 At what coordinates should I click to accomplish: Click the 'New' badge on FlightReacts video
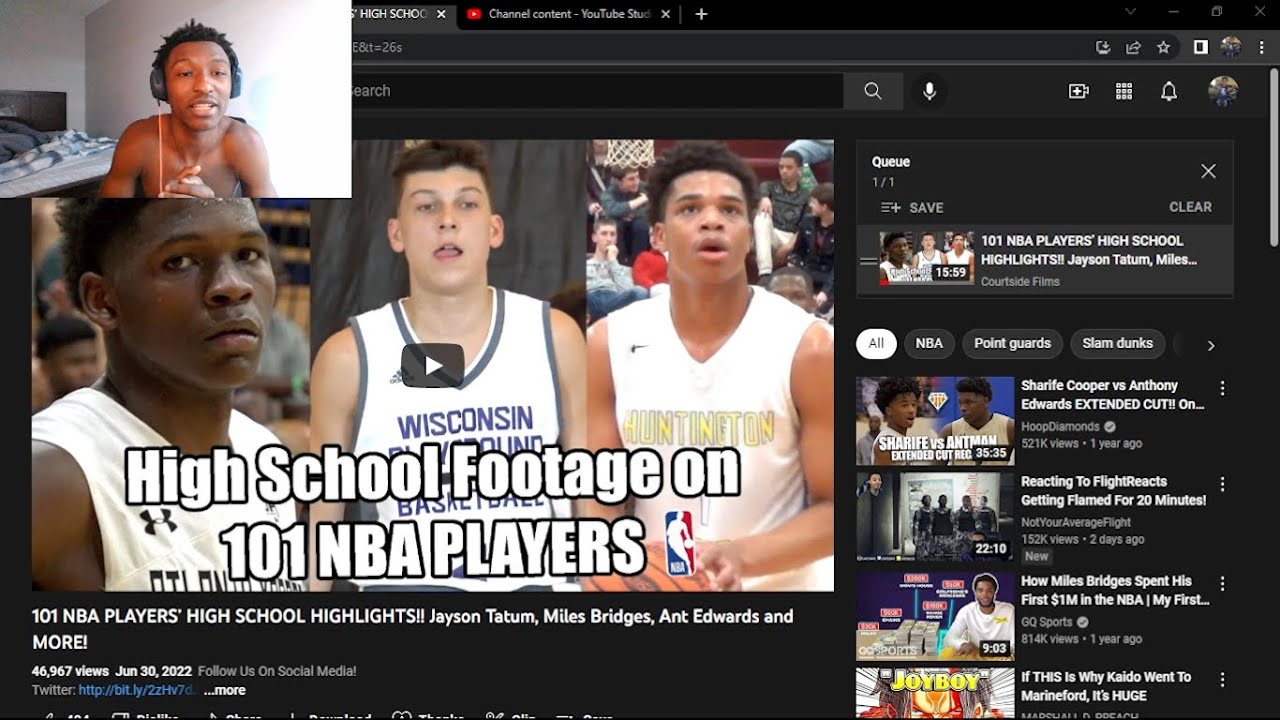click(1037, 556)
